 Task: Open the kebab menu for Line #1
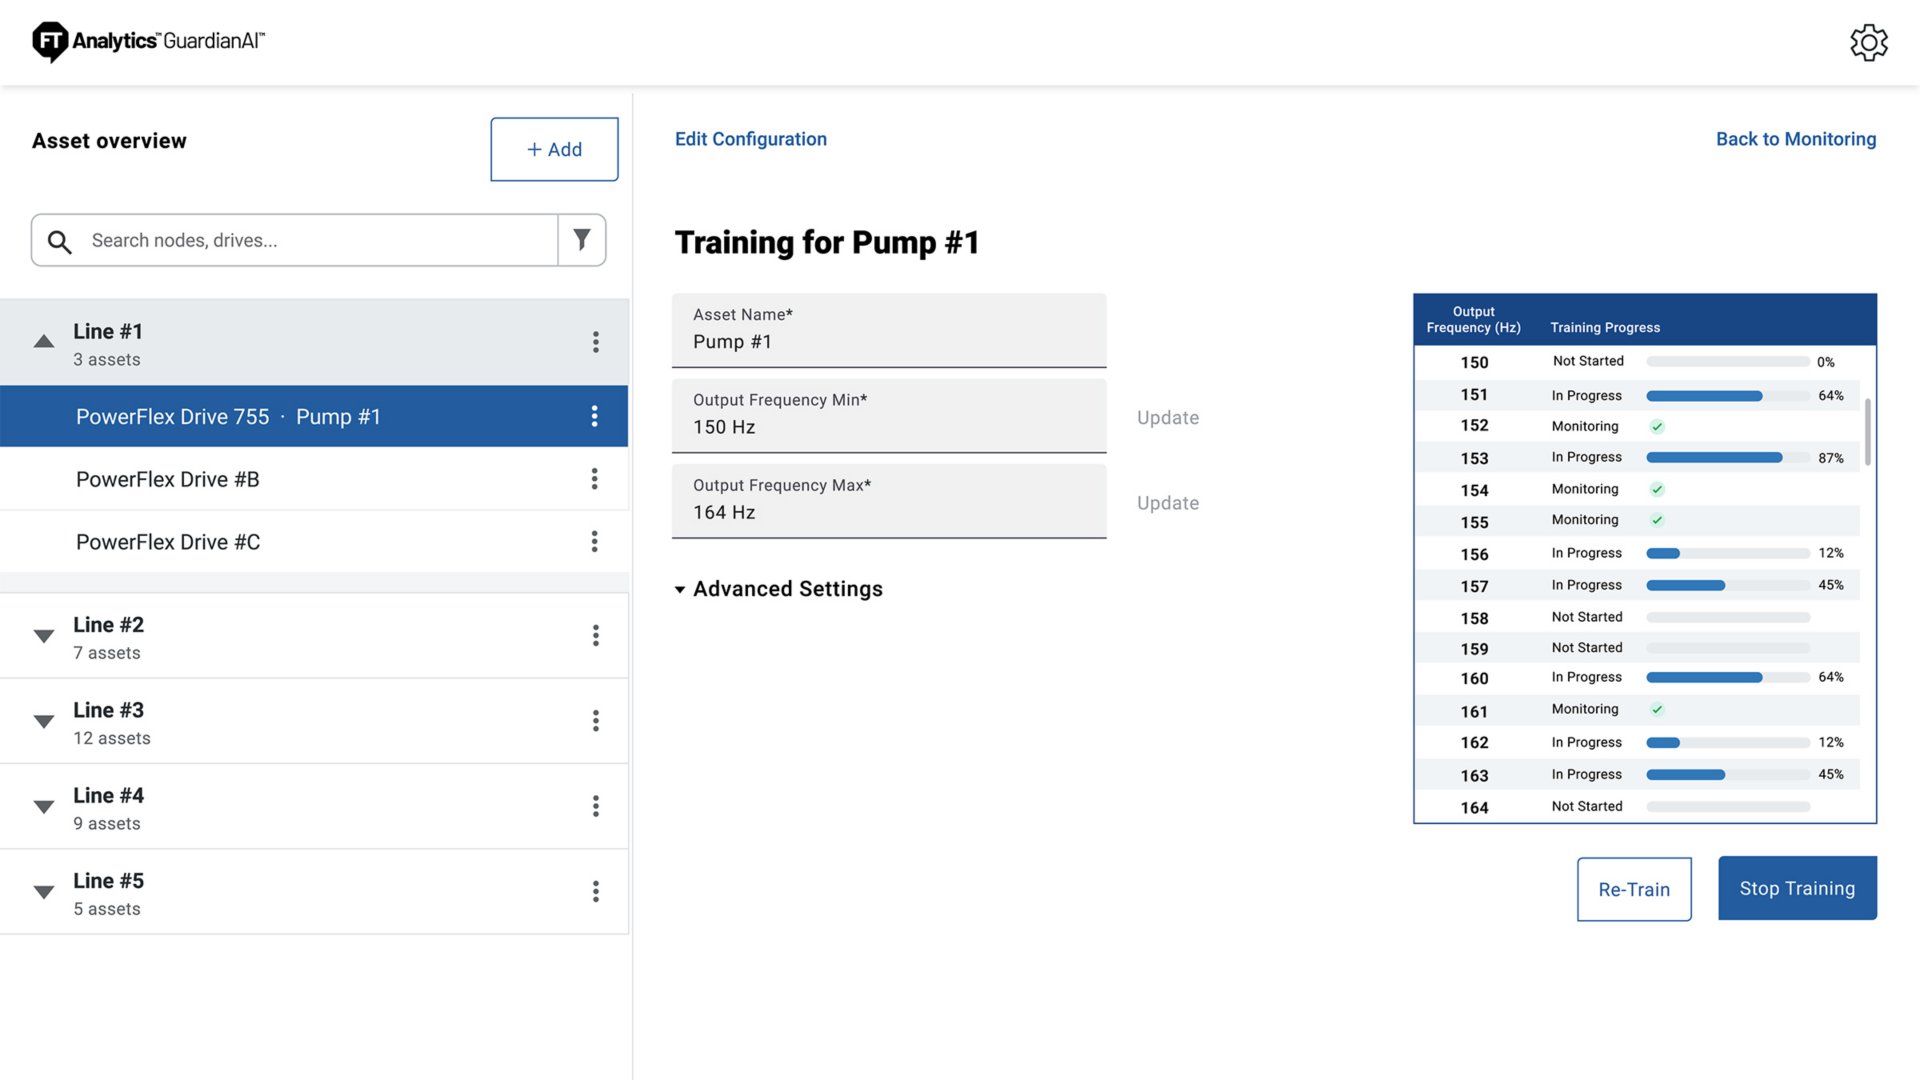595,341
